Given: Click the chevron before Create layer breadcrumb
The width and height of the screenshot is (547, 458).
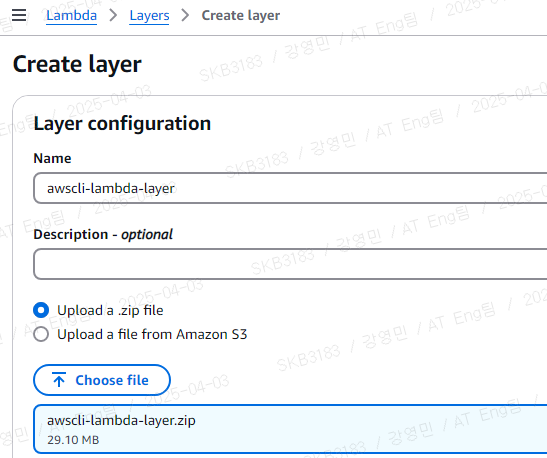Looking at the screenshot, I should pos(185,15).
